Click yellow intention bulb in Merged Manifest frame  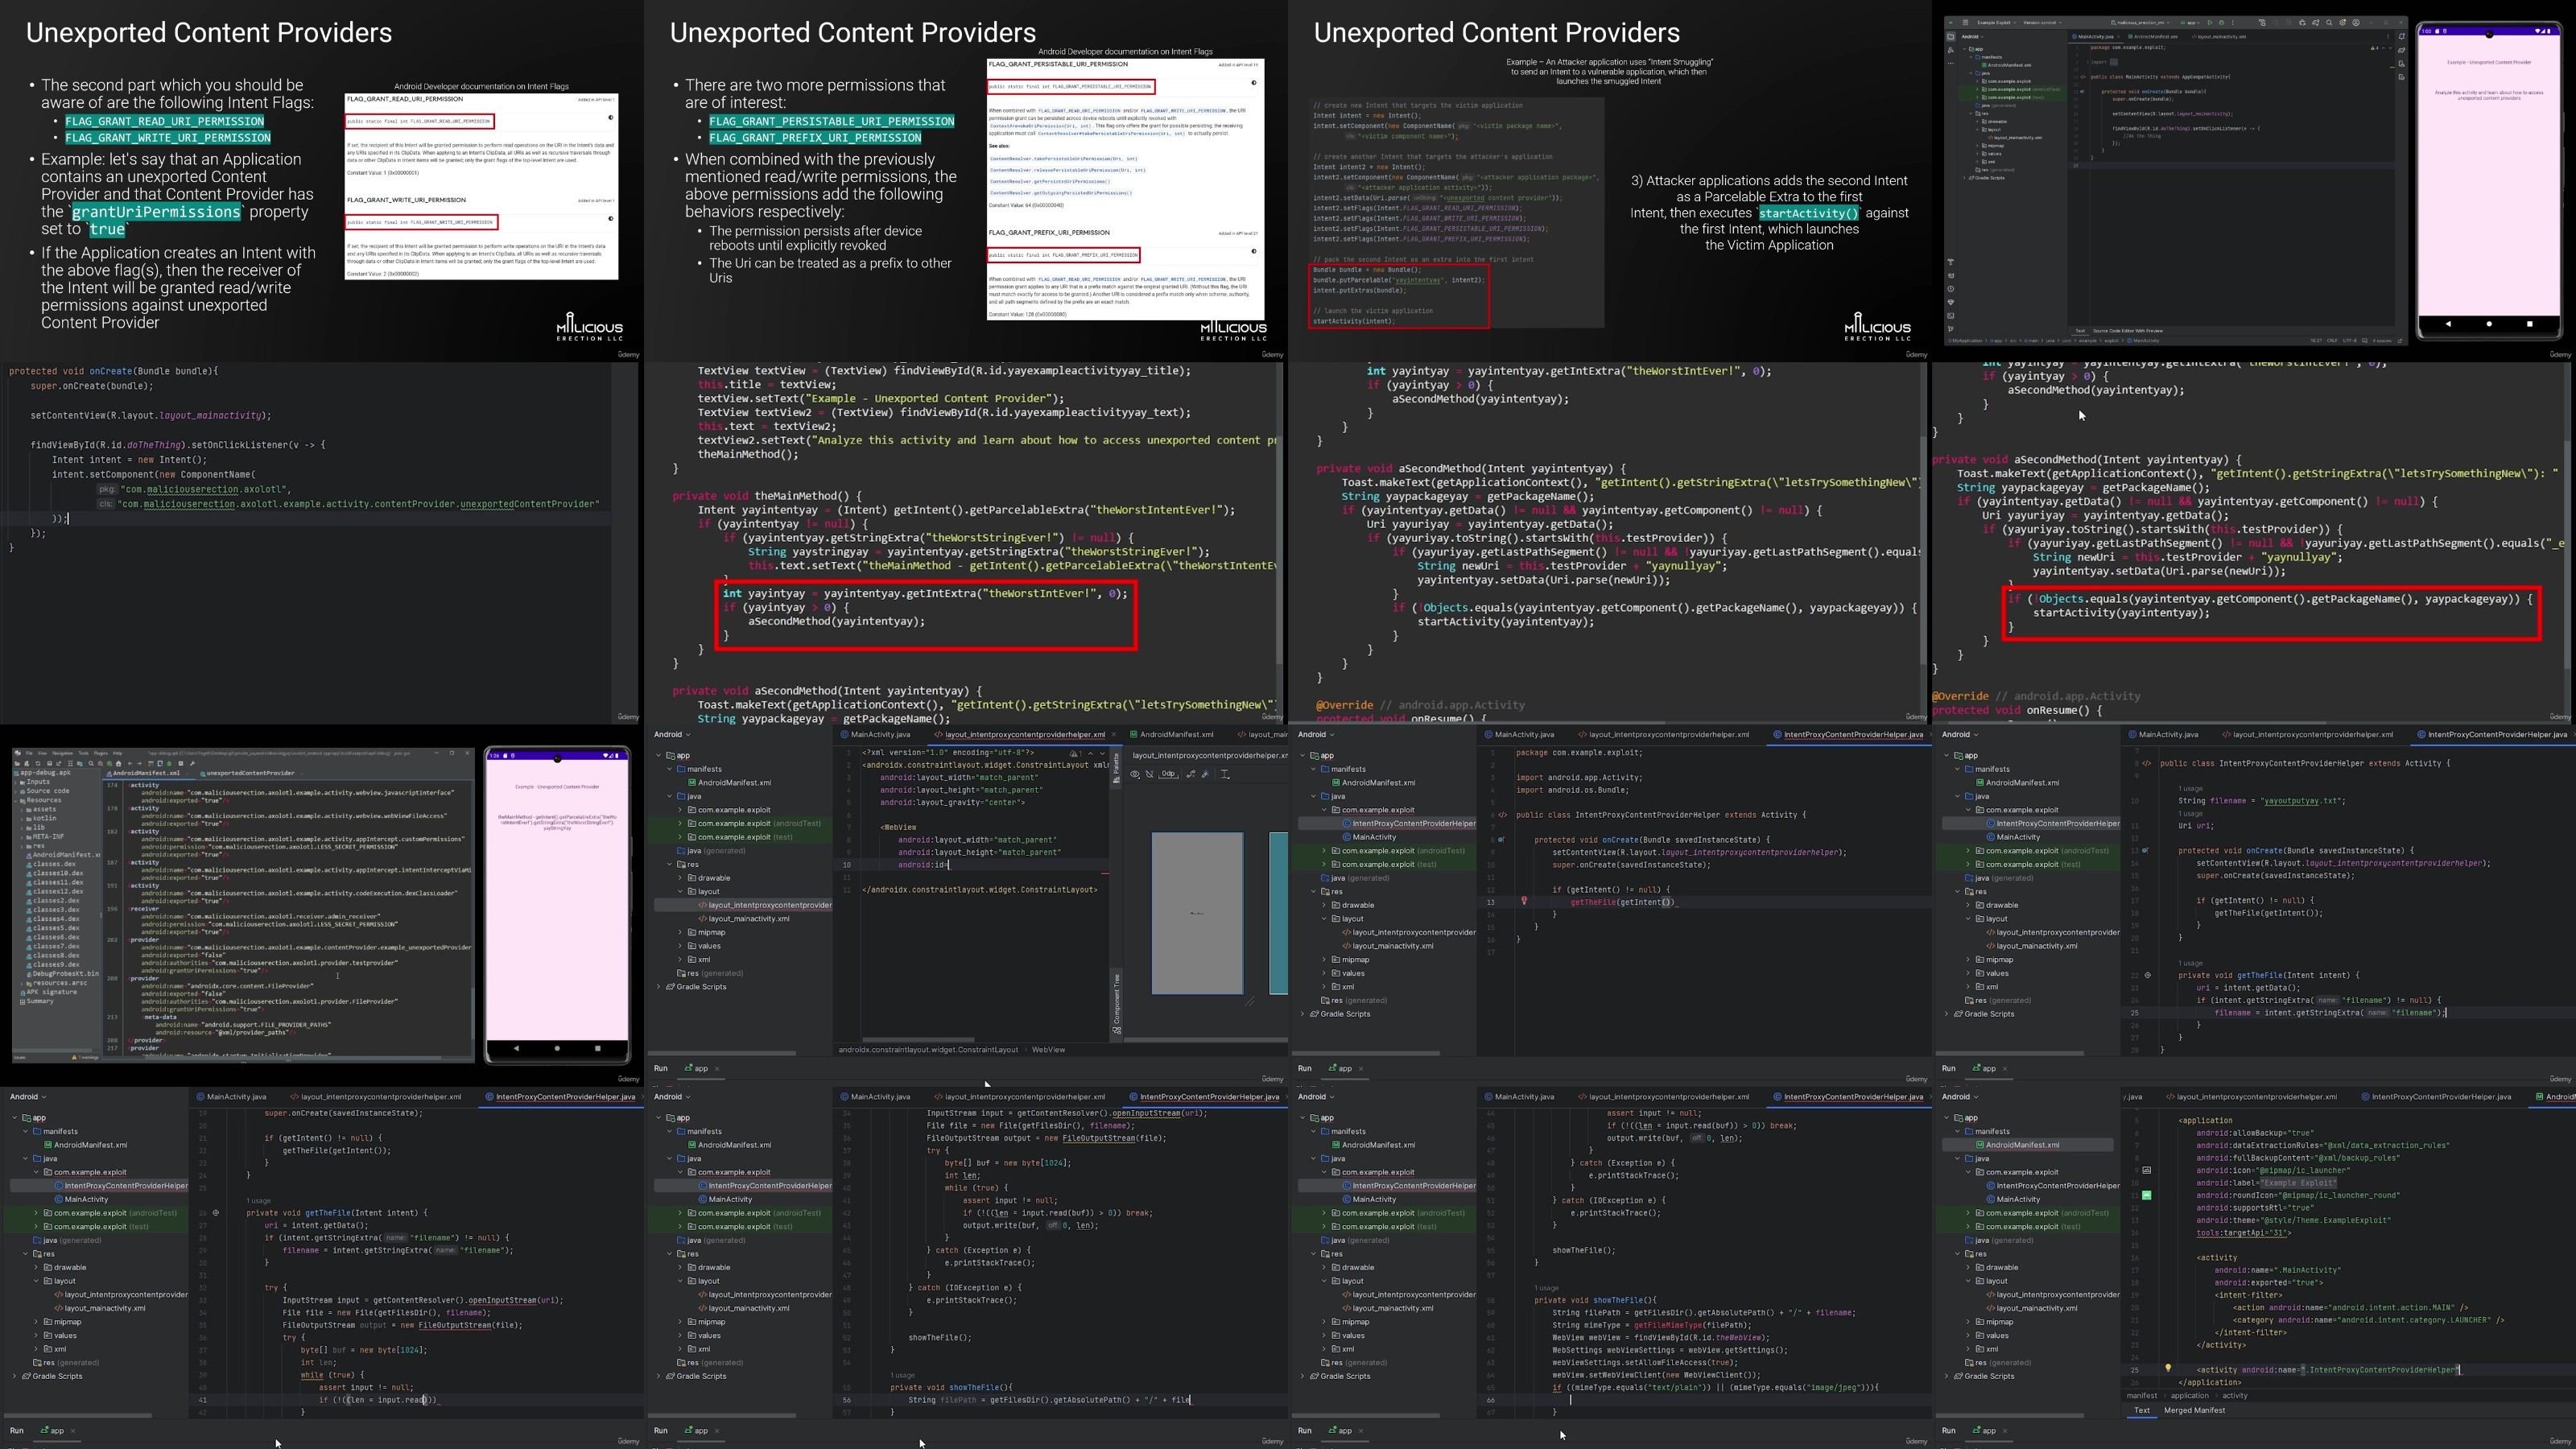click(2169, 1368)
